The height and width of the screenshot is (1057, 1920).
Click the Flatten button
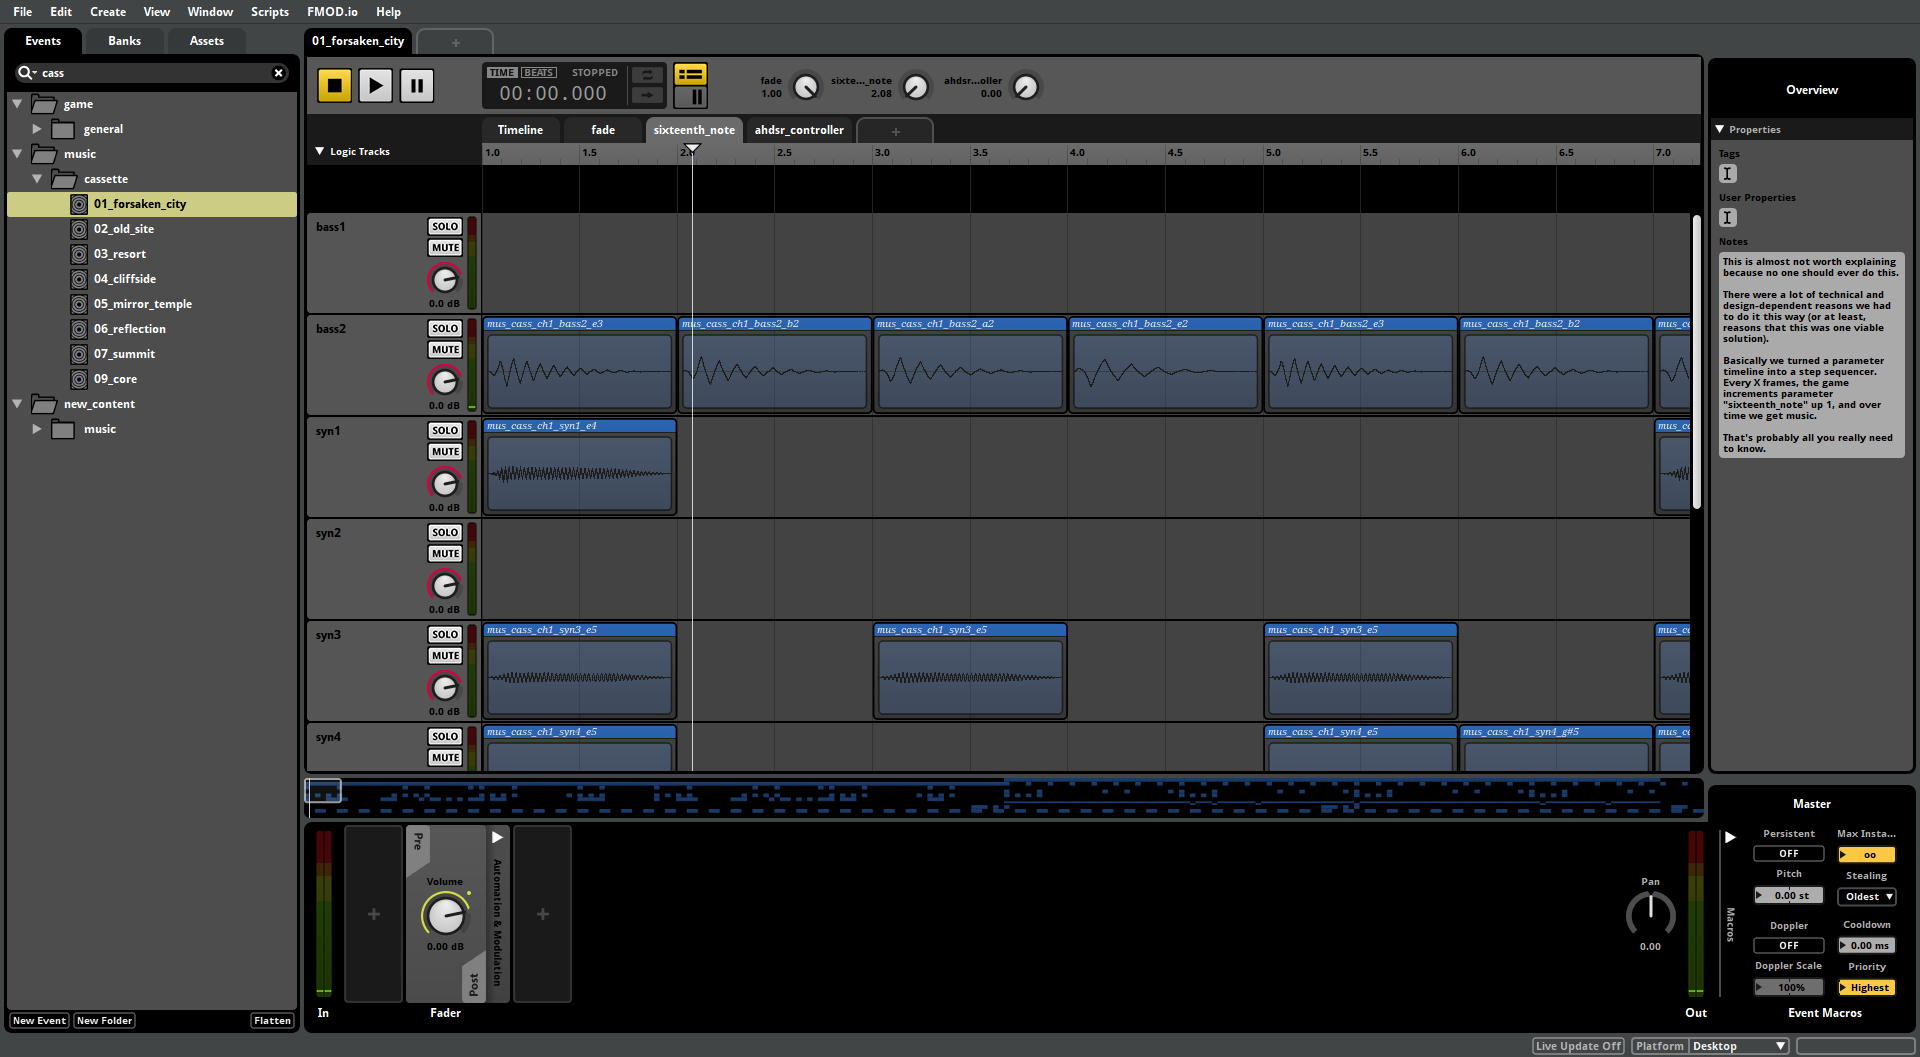pyautogui.click(x=272, y=1021)
